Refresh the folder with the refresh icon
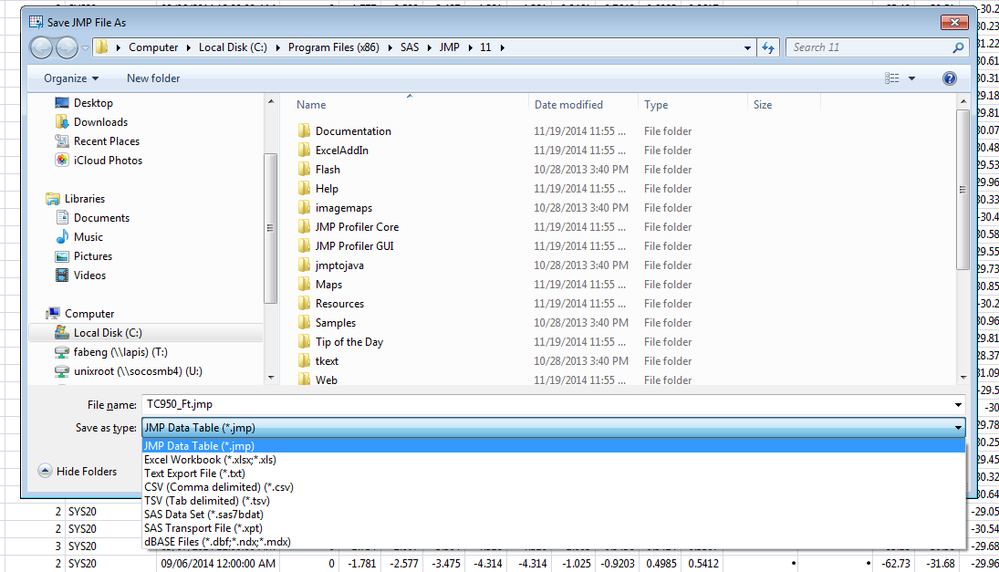Screen dimensions: 999x572 pos(768,48)
